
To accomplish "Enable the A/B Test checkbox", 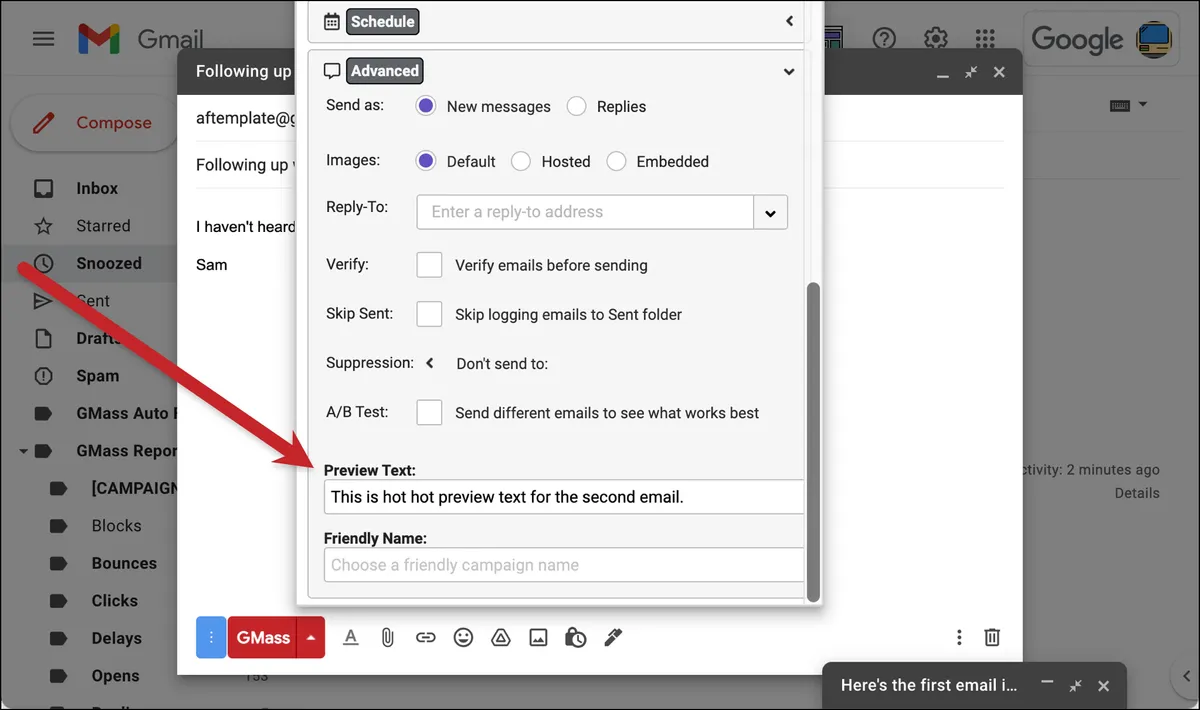I will point(429,412).
